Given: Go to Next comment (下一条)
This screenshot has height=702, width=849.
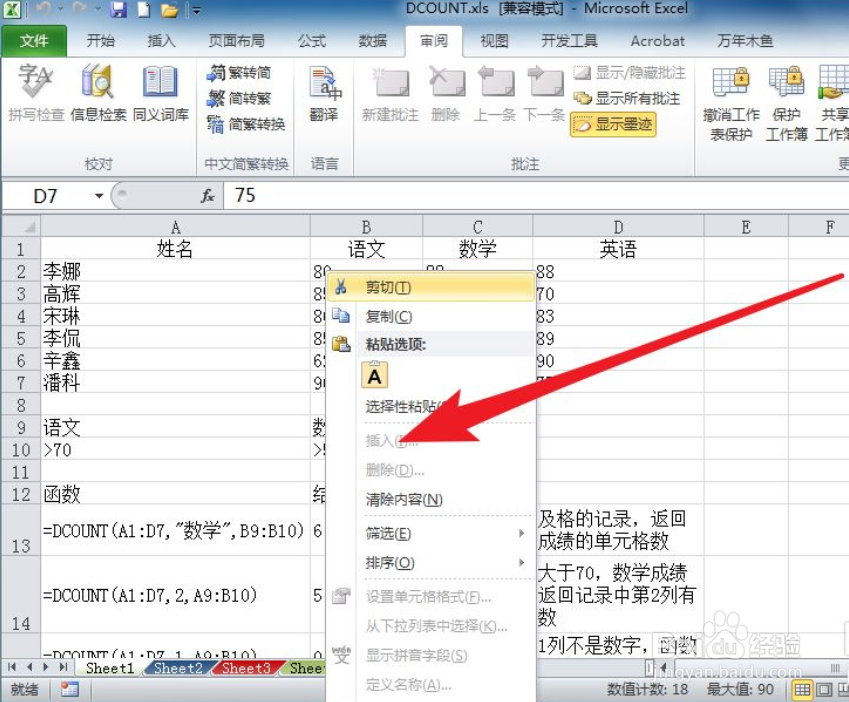Looking at the screenshot, I should point(545,93).
